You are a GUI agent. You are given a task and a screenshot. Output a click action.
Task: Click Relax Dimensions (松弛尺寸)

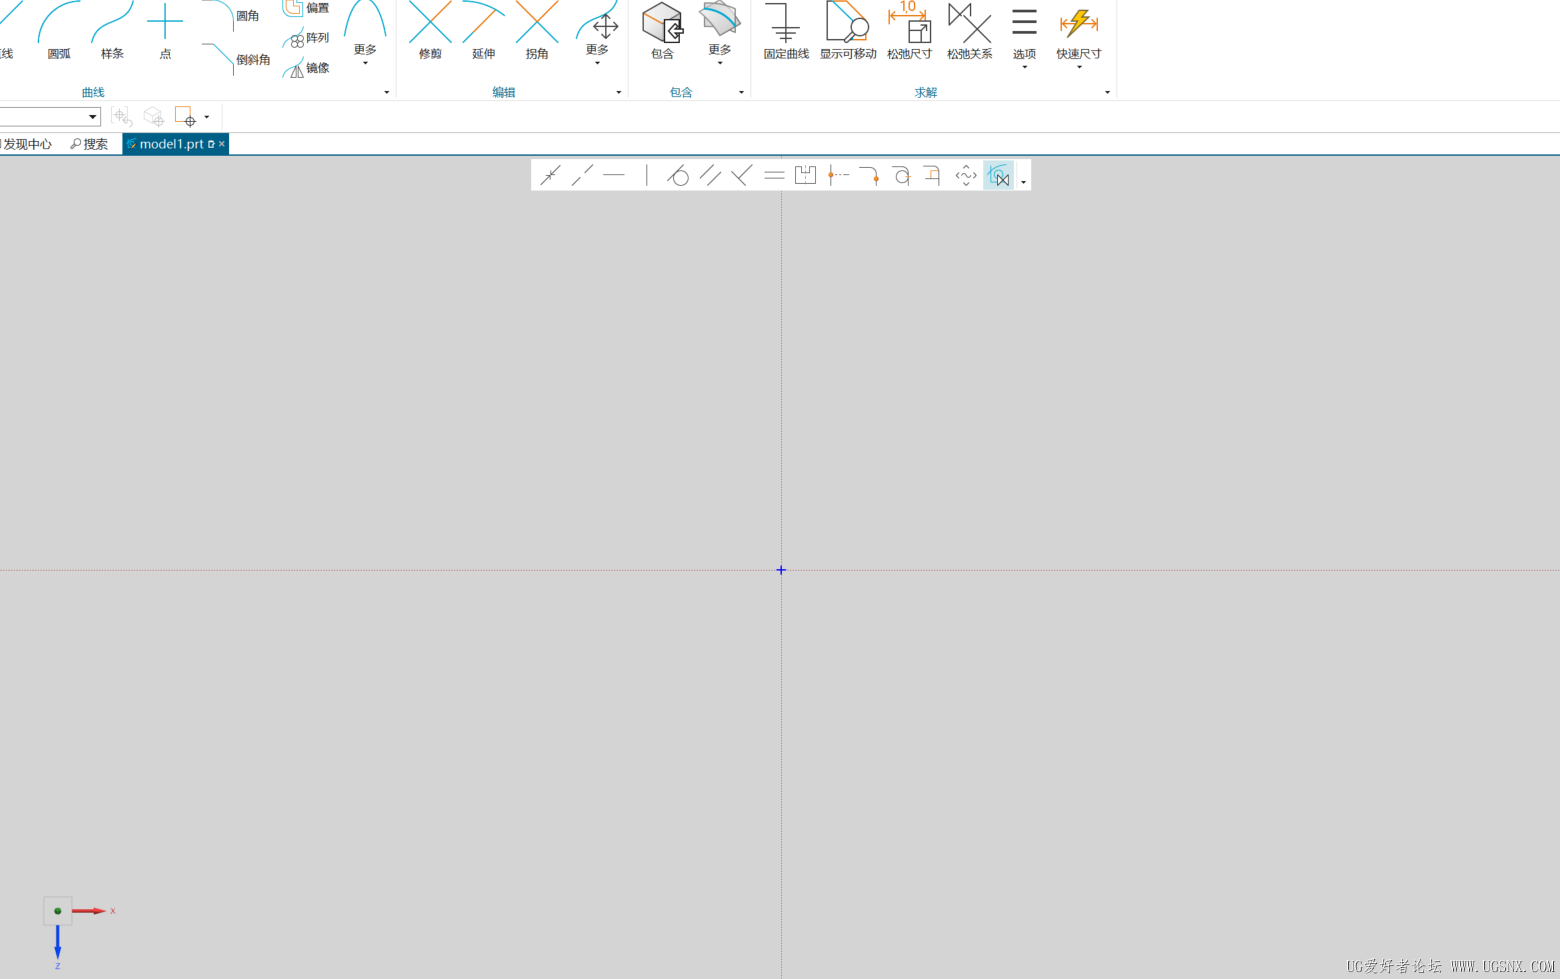tap(909, 31)
